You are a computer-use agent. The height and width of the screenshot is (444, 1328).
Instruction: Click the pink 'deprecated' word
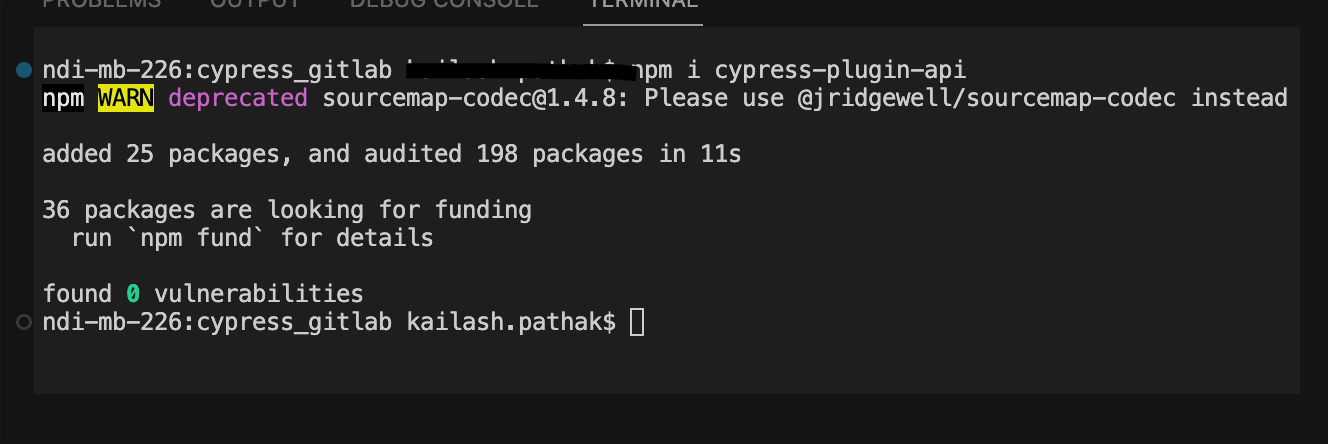point(238,98)
